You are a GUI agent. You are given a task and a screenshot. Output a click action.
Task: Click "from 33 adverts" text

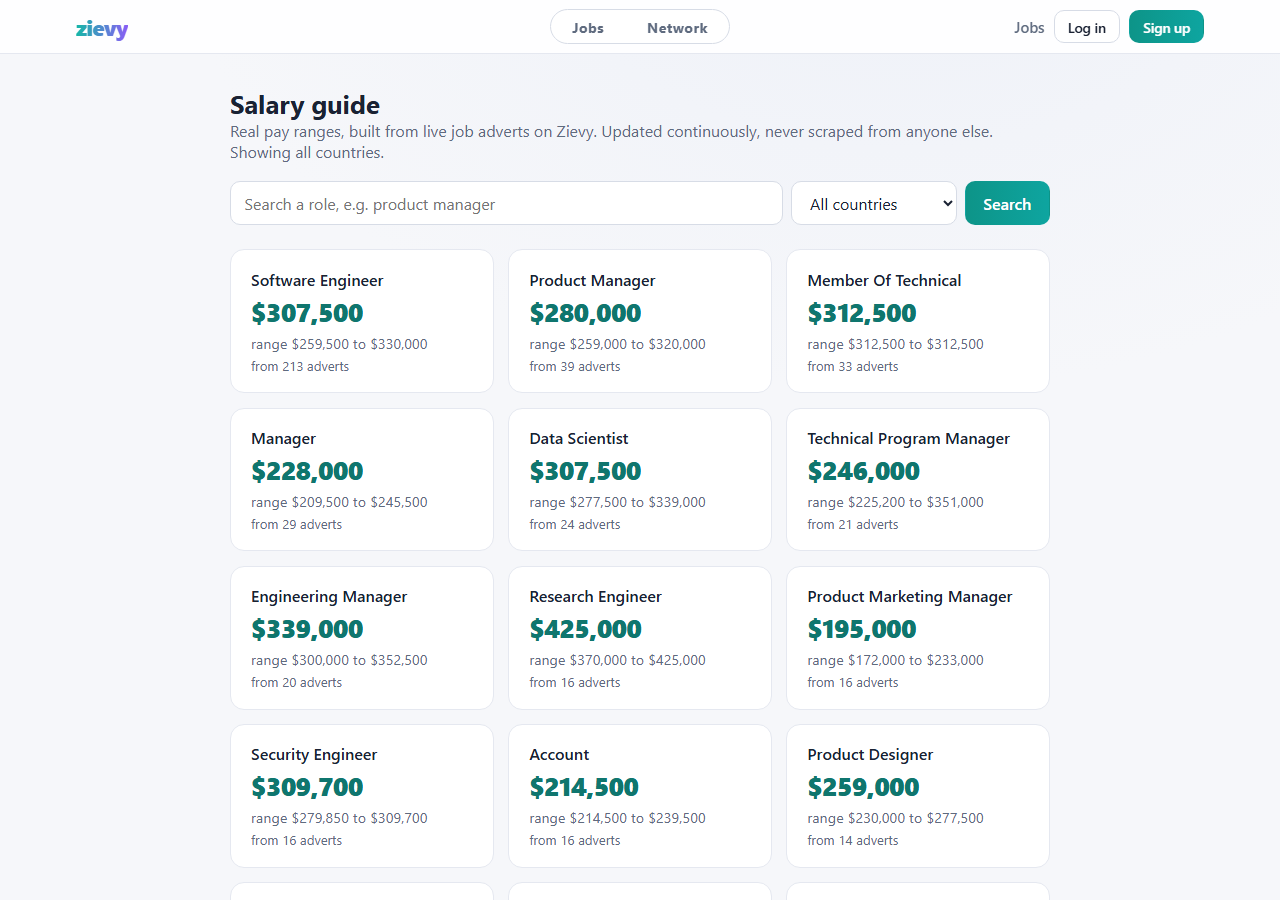(x=853, y=367)
